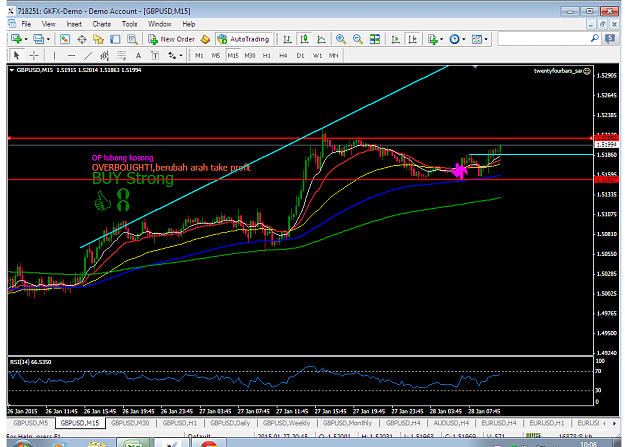Zoom in on the chart
Image resolution: width=625 pixels, height=447 pixels.
pyautogui.click(x=341, y=39)
